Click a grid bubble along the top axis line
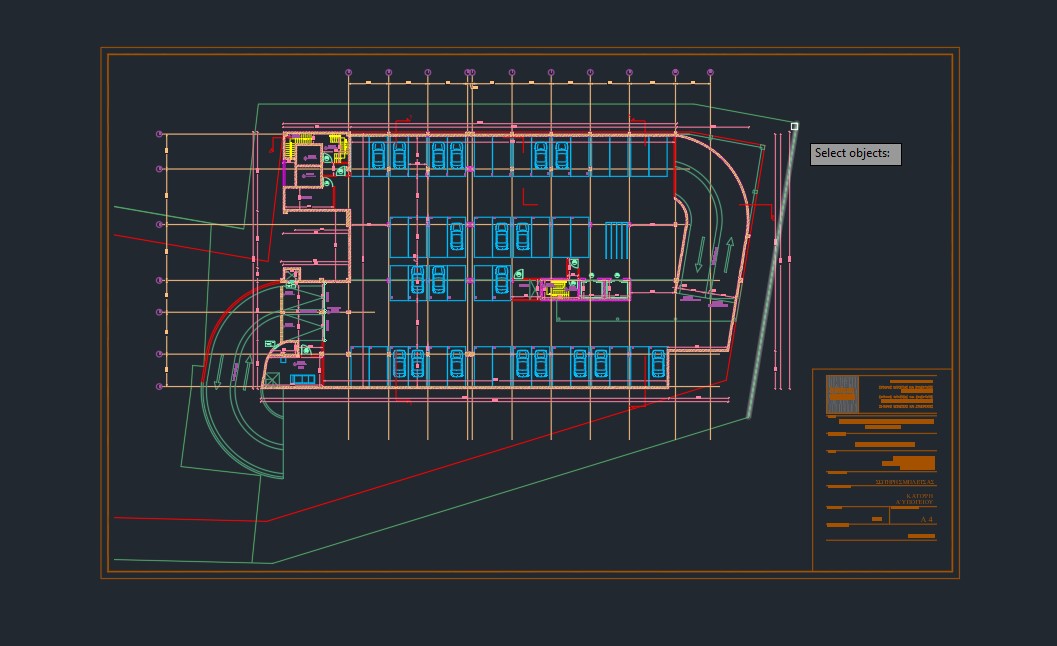The image size is (1057, 646). point(470,72)
